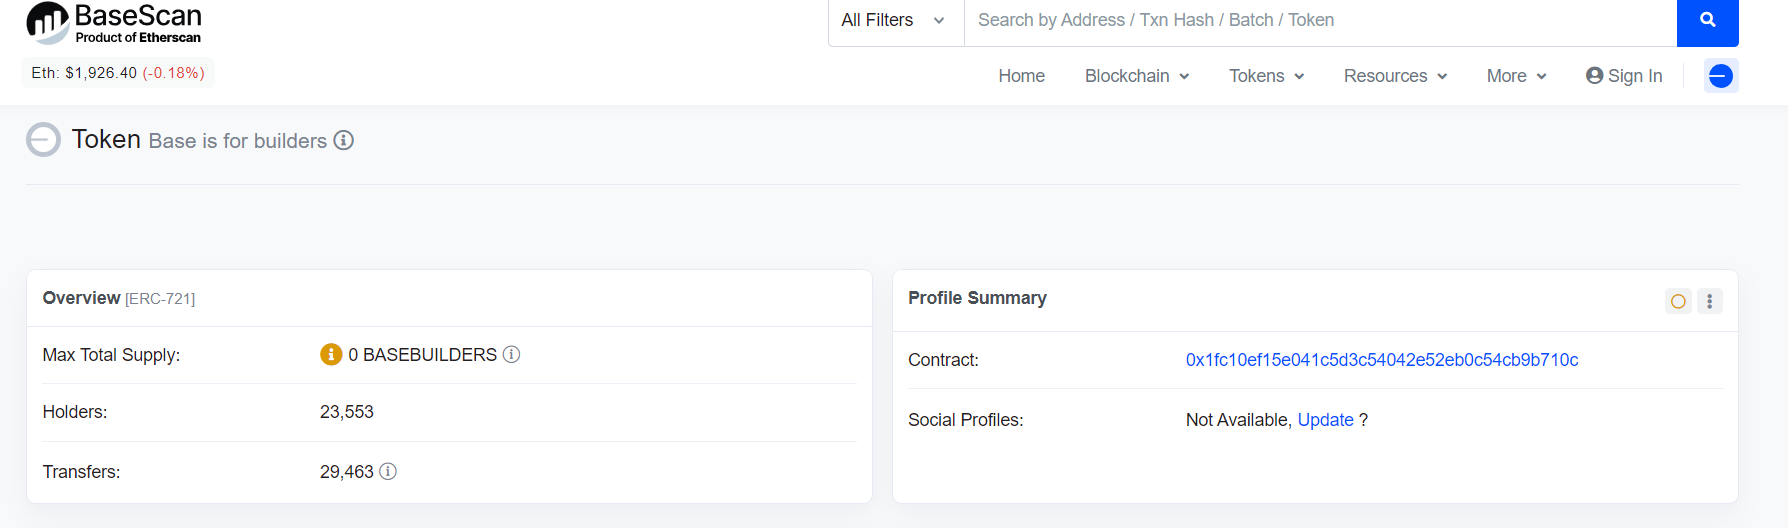Open the contract address link
1788x528 pixels.
pyautogui.click(x=1382, y=360)
